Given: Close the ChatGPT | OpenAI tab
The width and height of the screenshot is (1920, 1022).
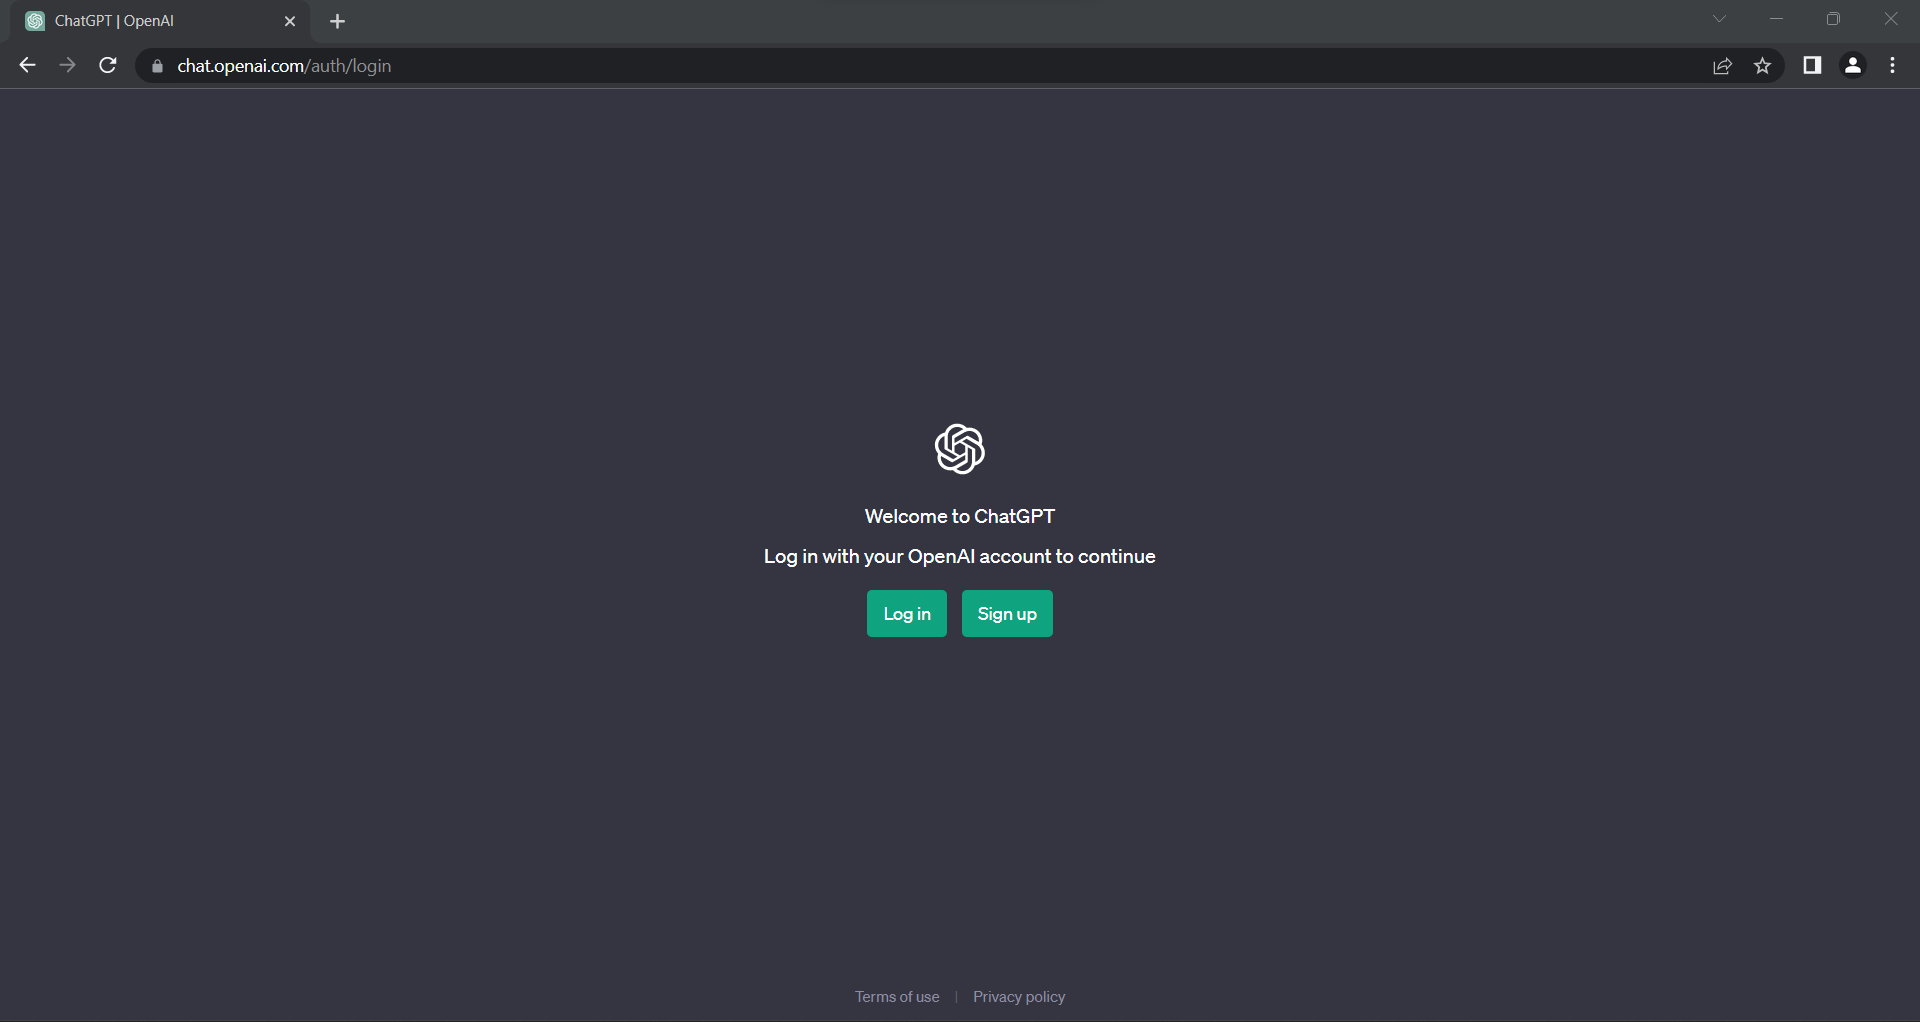Looking at the screenshot, I should point(290,21).
